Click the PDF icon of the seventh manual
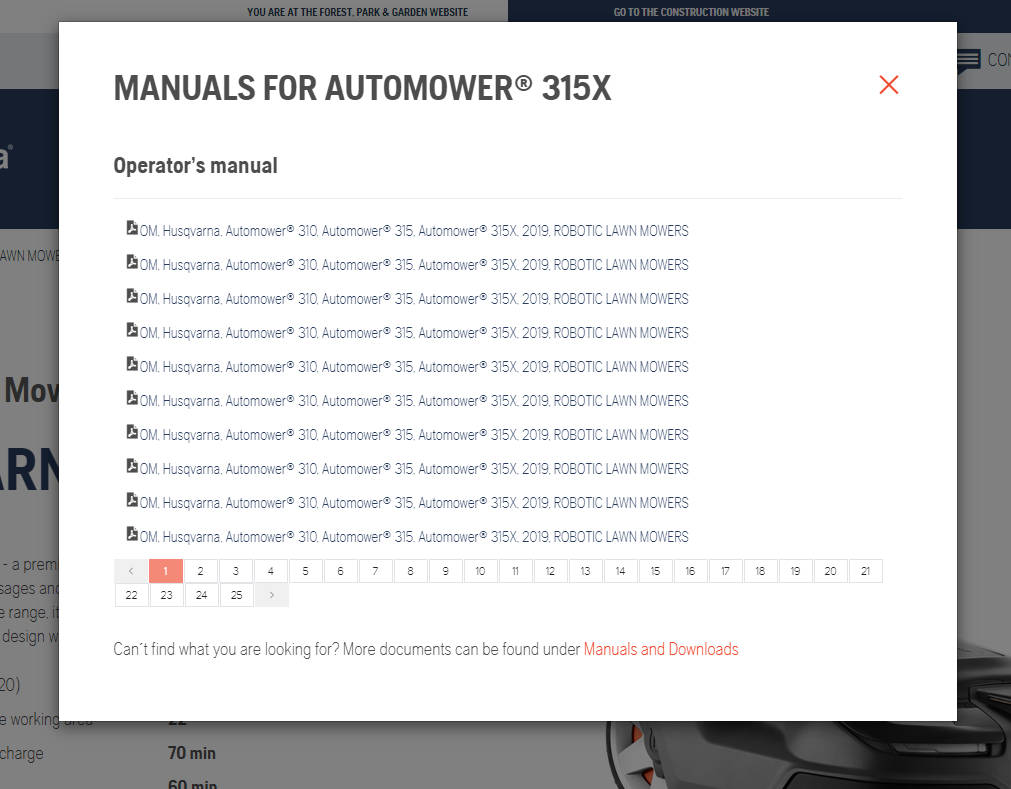 click(x=132, y=432)
